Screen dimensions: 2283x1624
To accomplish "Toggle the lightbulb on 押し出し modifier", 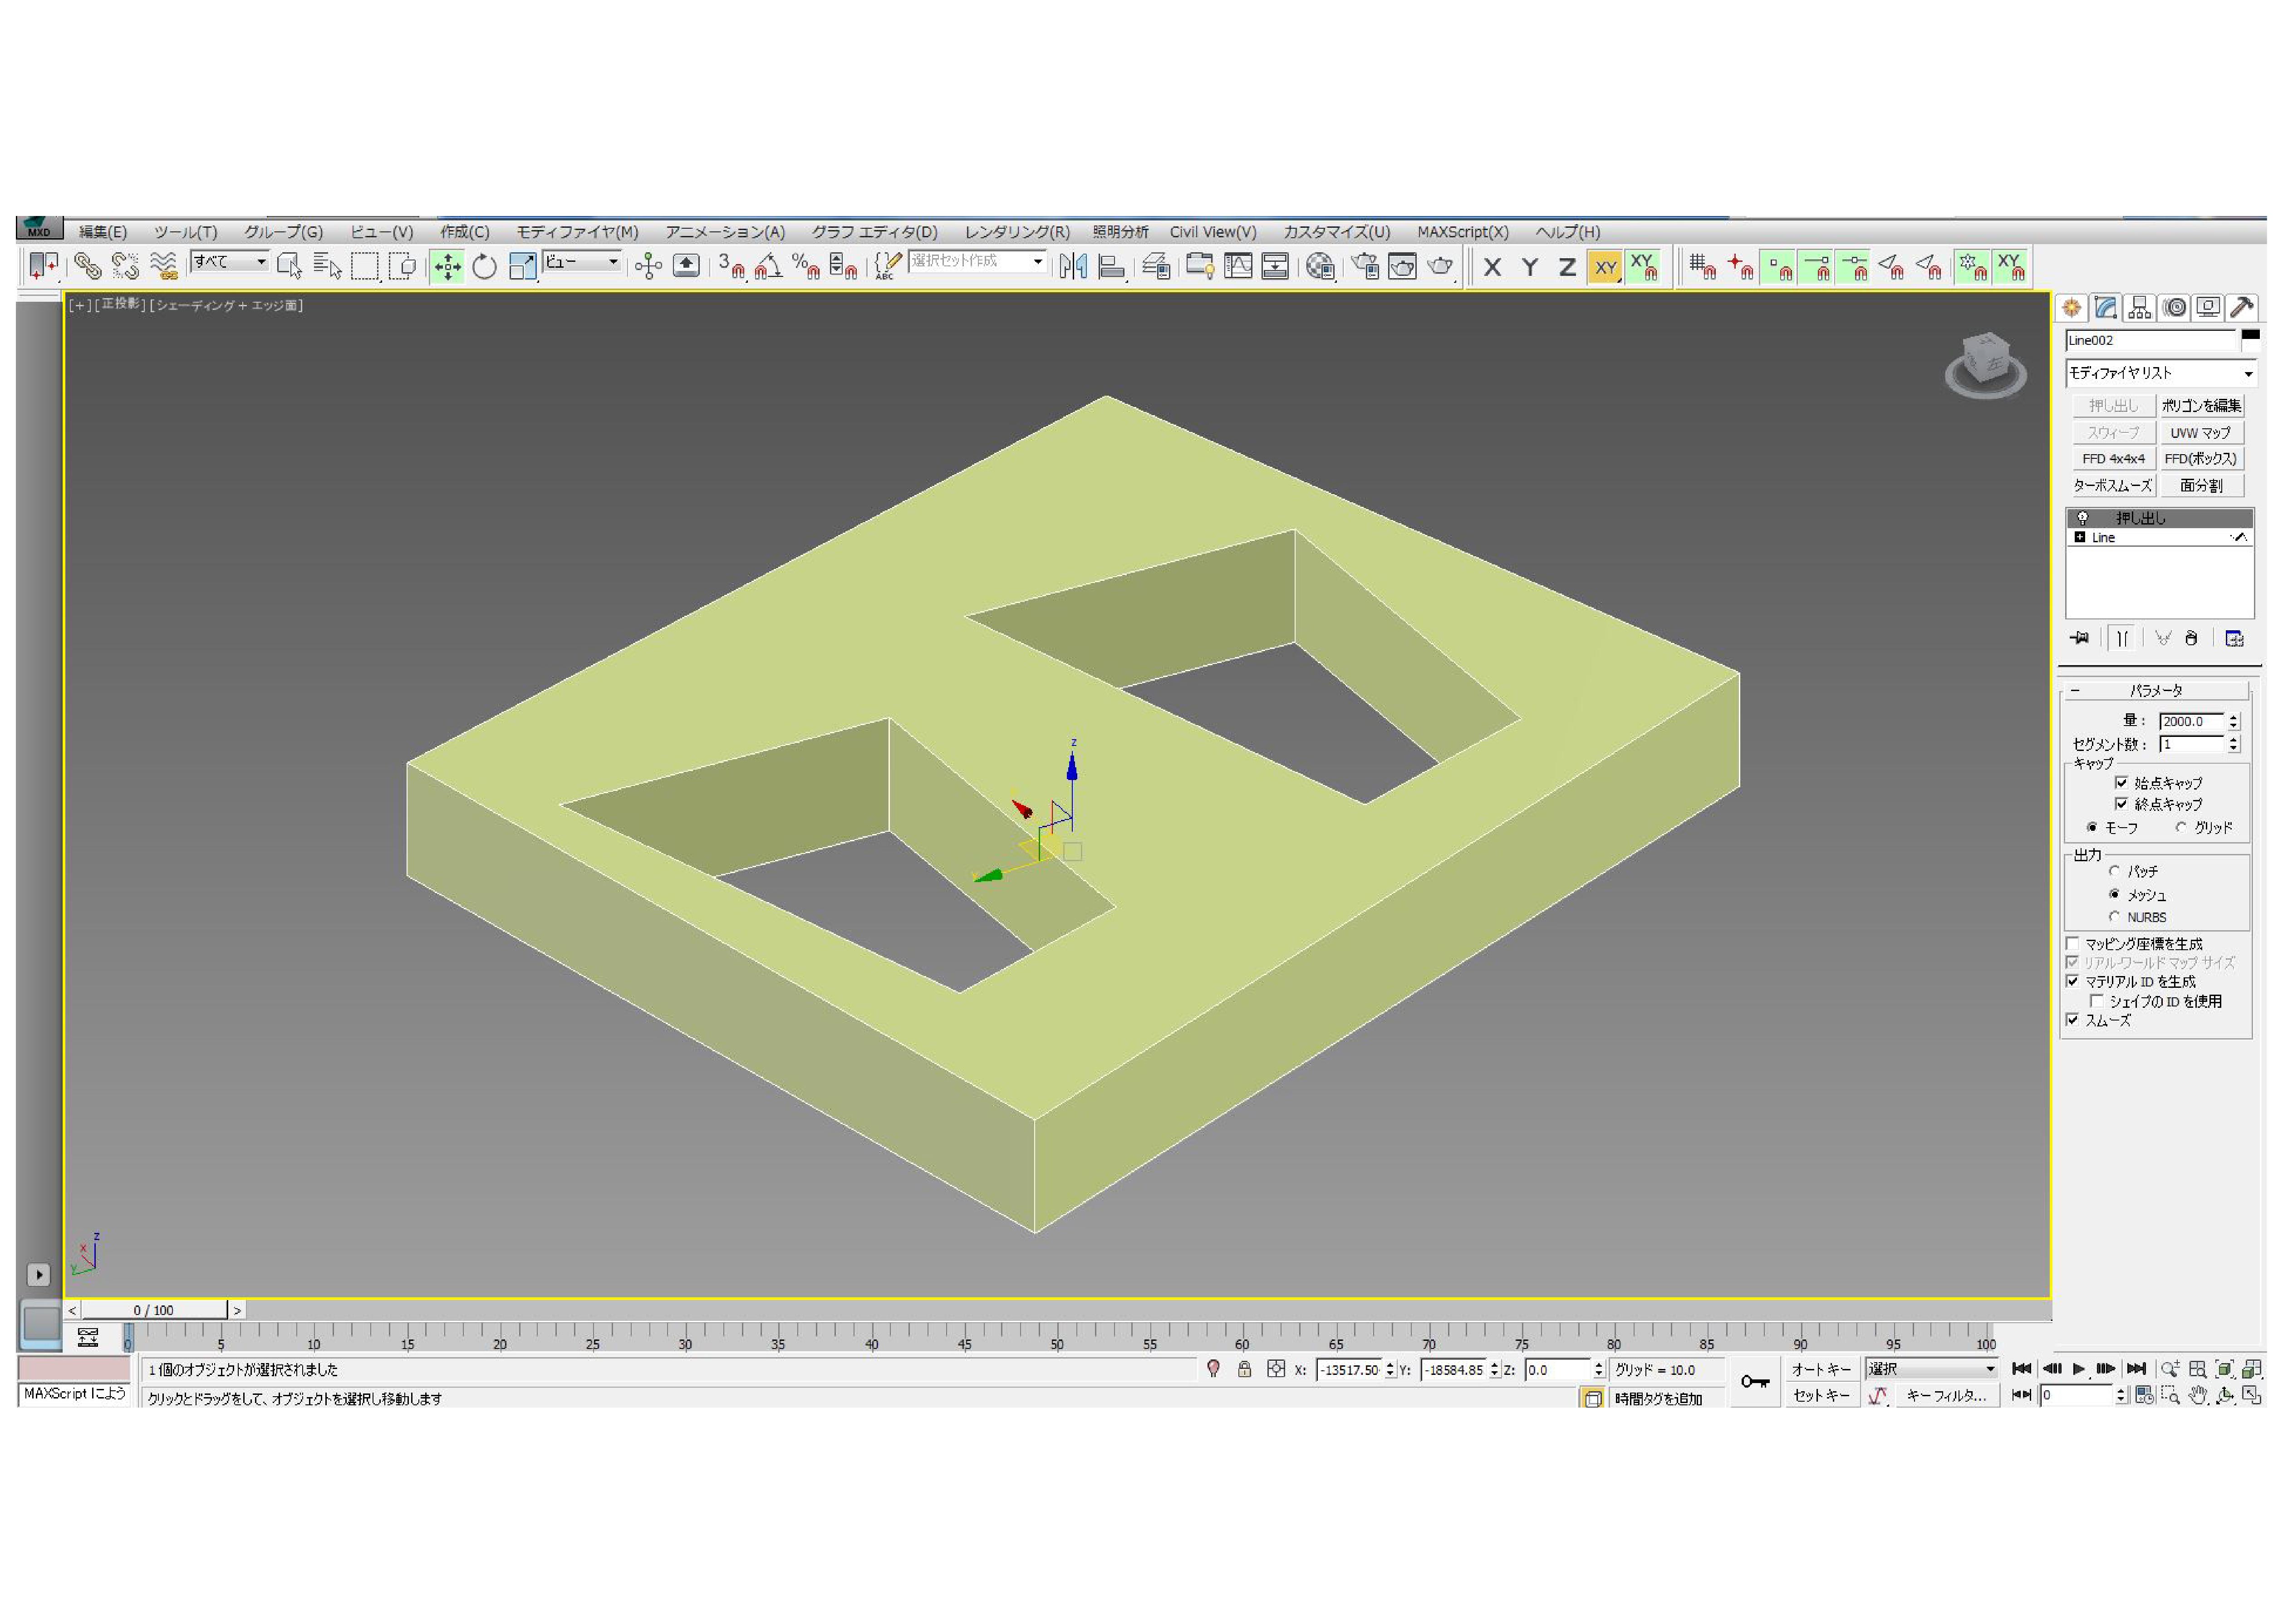I will click(2083, 518).
